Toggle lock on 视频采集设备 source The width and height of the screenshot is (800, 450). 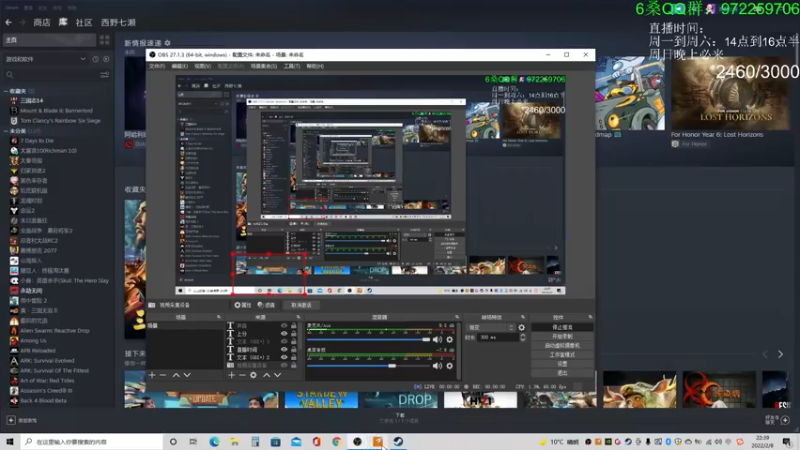tap(293, 365)
